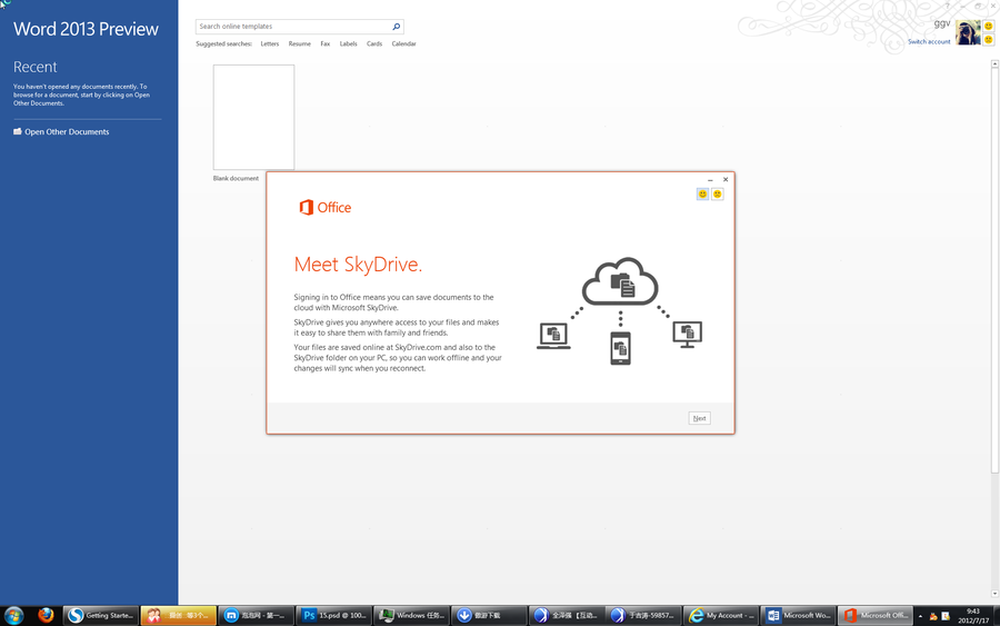Viewport: 1000px width, 626px height.
Task: Click the search magnifier icon for templates
Action: click(396, 26)
